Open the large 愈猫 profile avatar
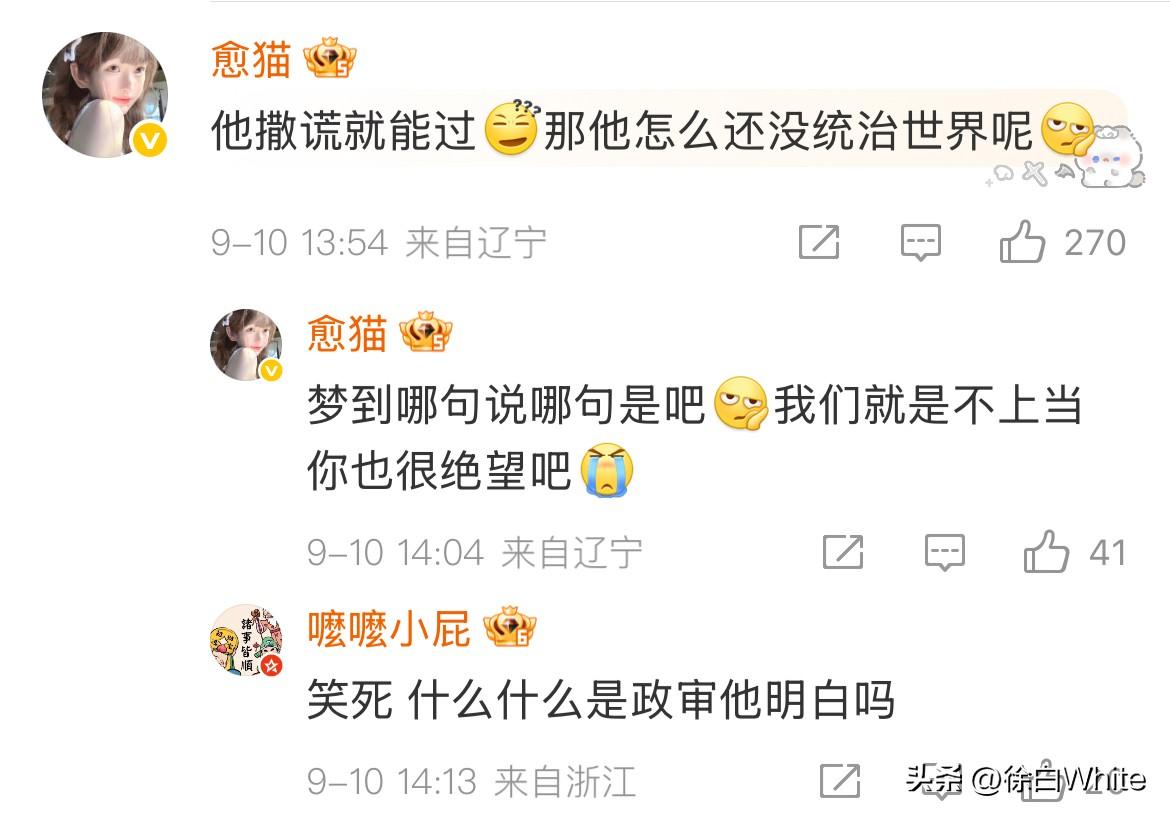Screen dimensions: 1170x817 click(x=104, y=95)
